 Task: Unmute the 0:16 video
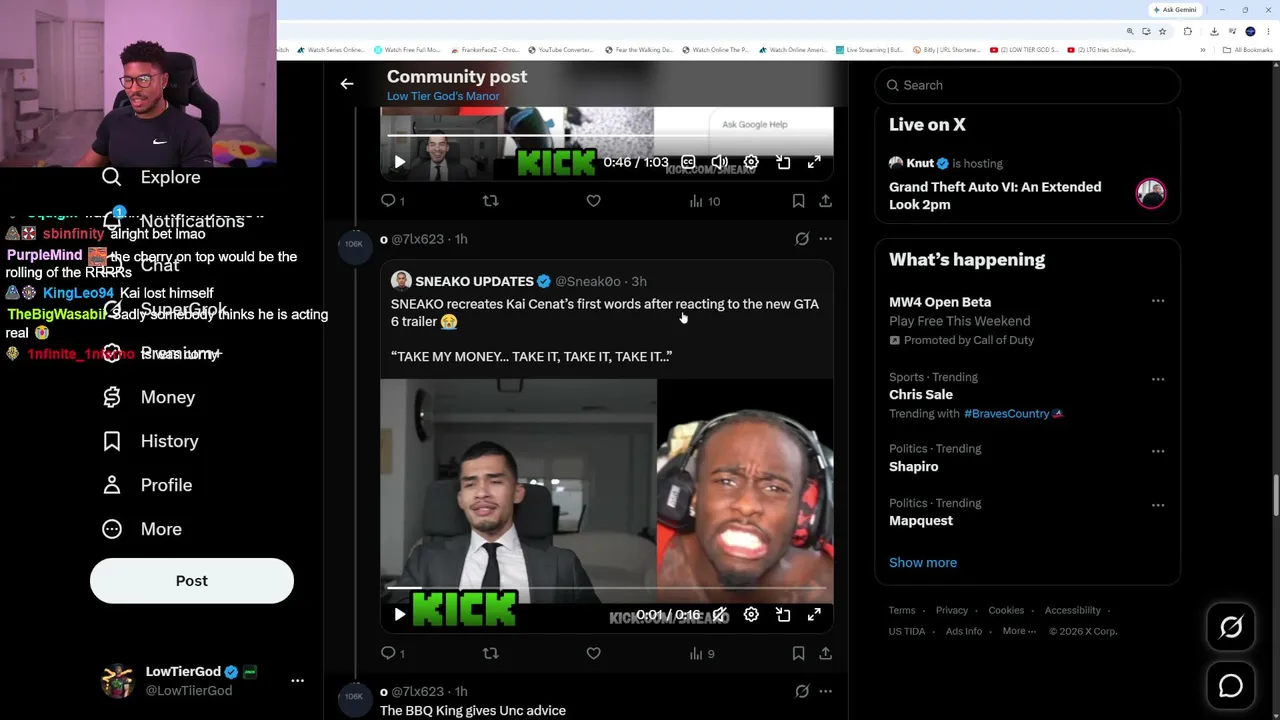[x=719, y=615]
